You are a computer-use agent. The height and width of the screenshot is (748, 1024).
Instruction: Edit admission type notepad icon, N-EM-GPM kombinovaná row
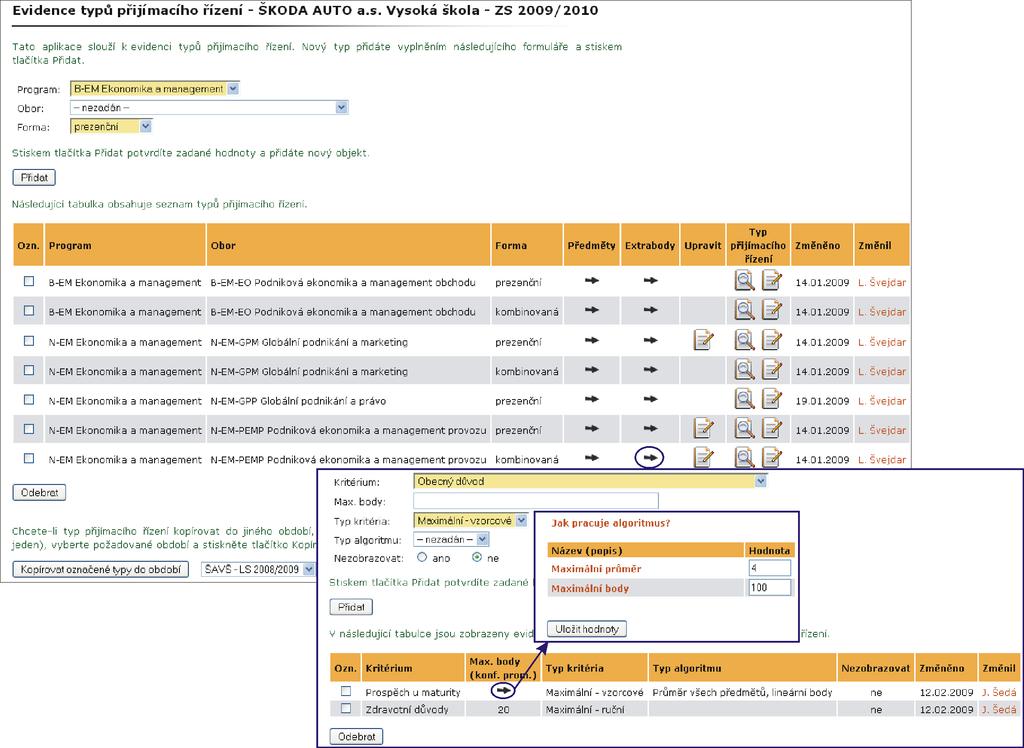tap(772, 370)
